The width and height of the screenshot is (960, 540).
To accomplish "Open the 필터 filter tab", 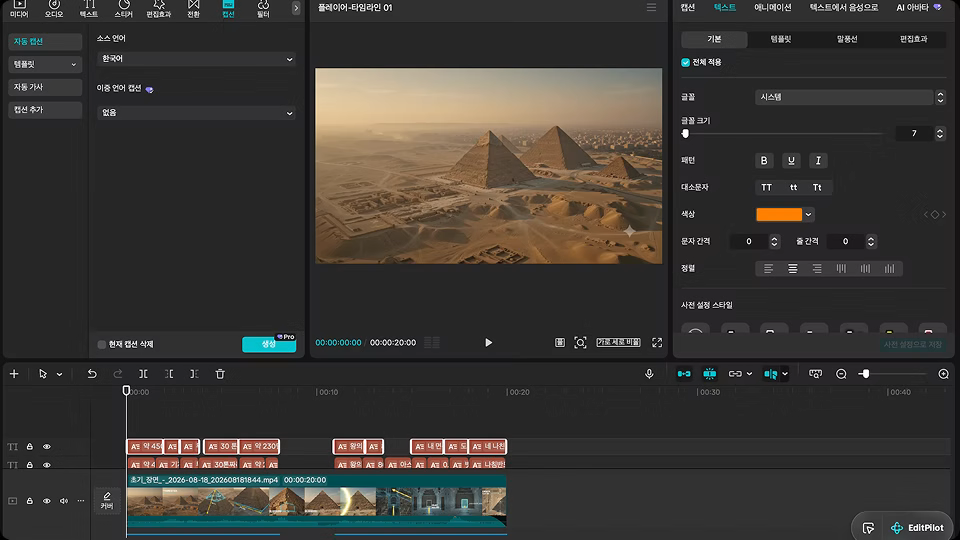I will click(x=263, y=9).
